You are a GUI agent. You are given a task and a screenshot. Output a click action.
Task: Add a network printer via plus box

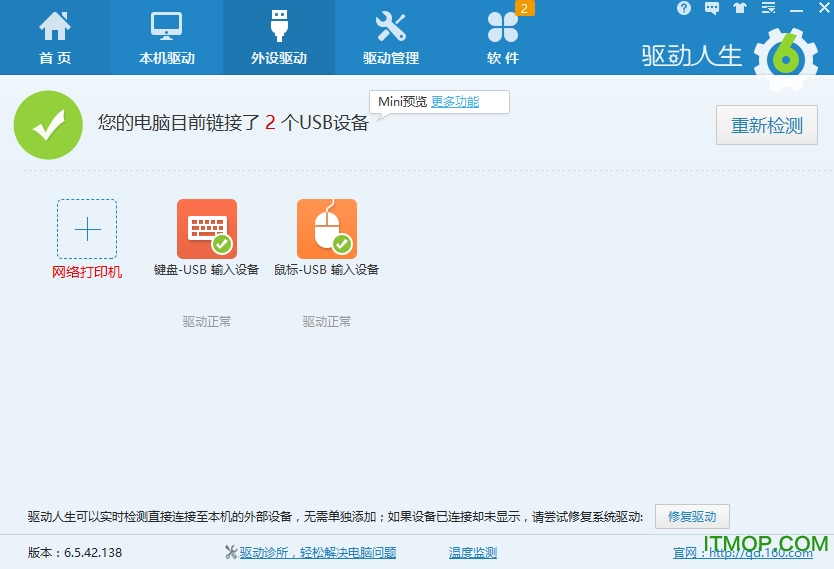click(87, 229)
